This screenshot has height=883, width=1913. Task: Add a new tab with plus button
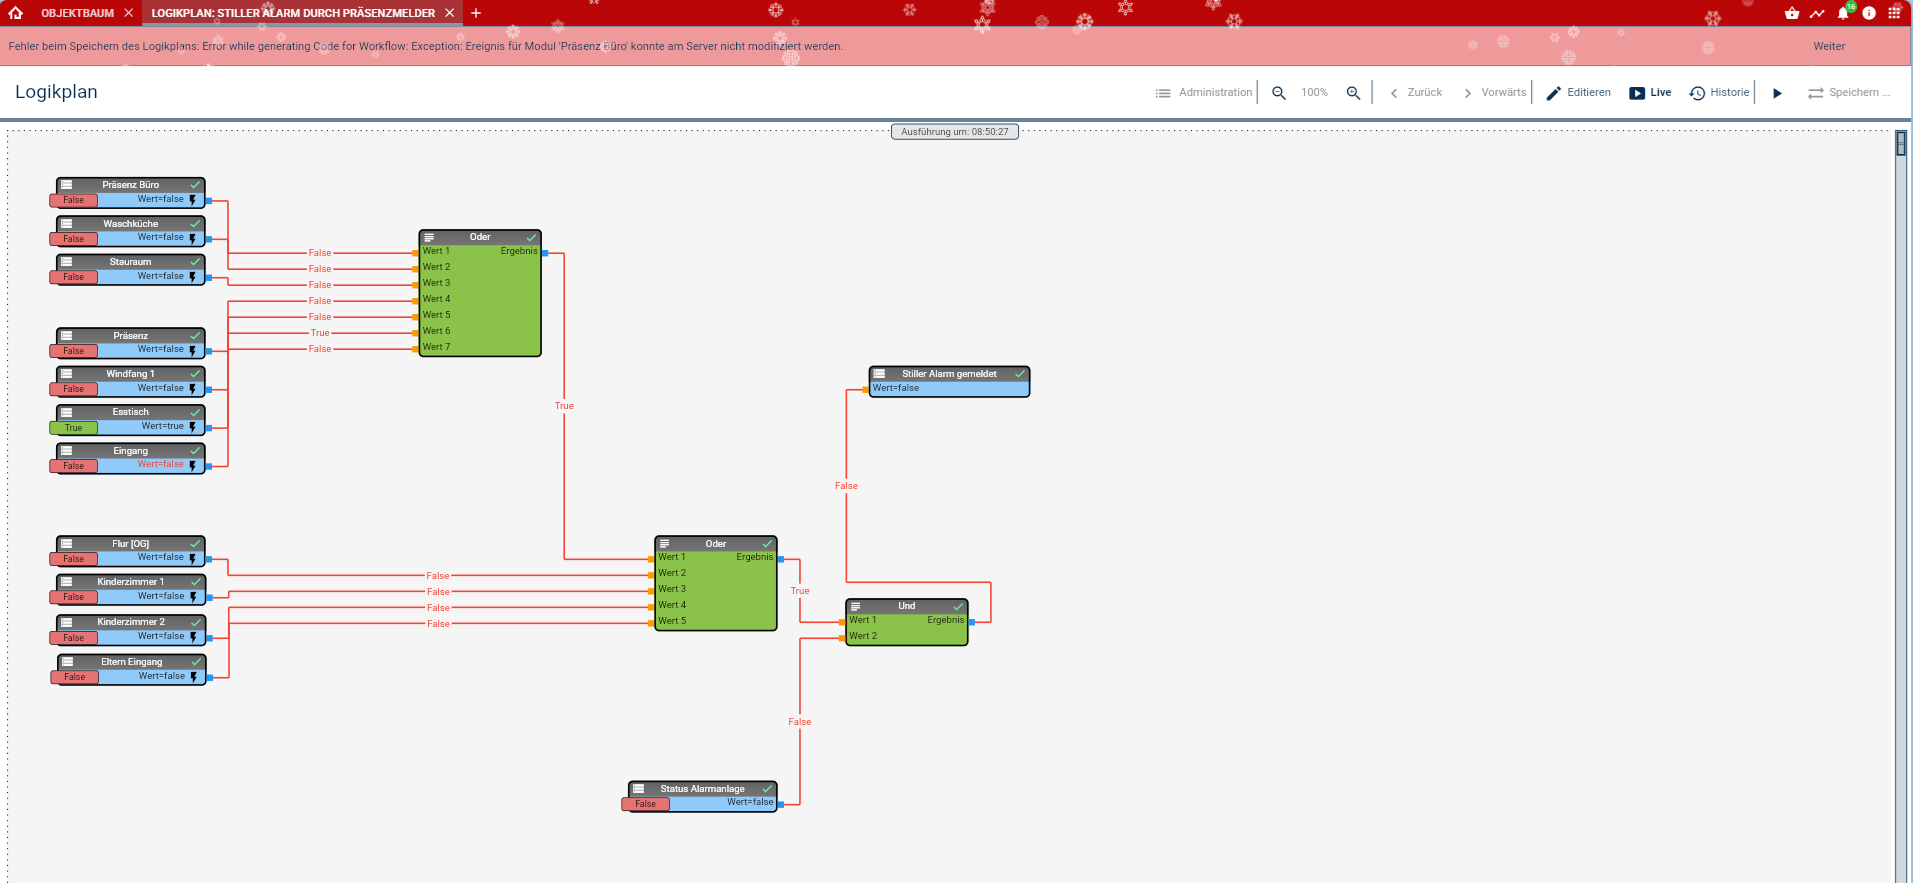[x=476, y=13]
